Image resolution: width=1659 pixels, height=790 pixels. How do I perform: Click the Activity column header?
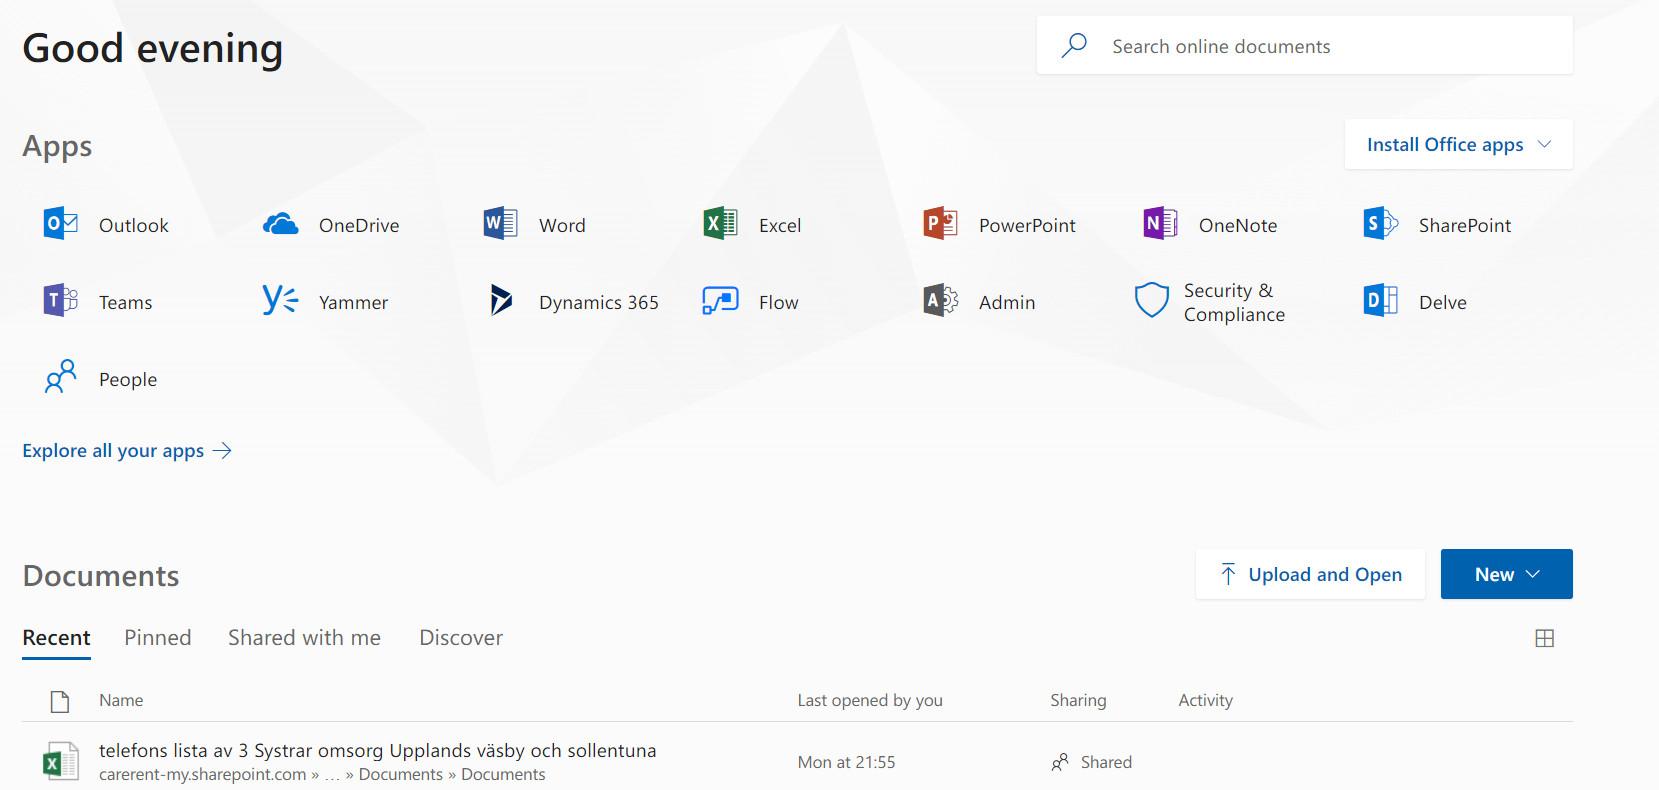tap(1205, 700)
